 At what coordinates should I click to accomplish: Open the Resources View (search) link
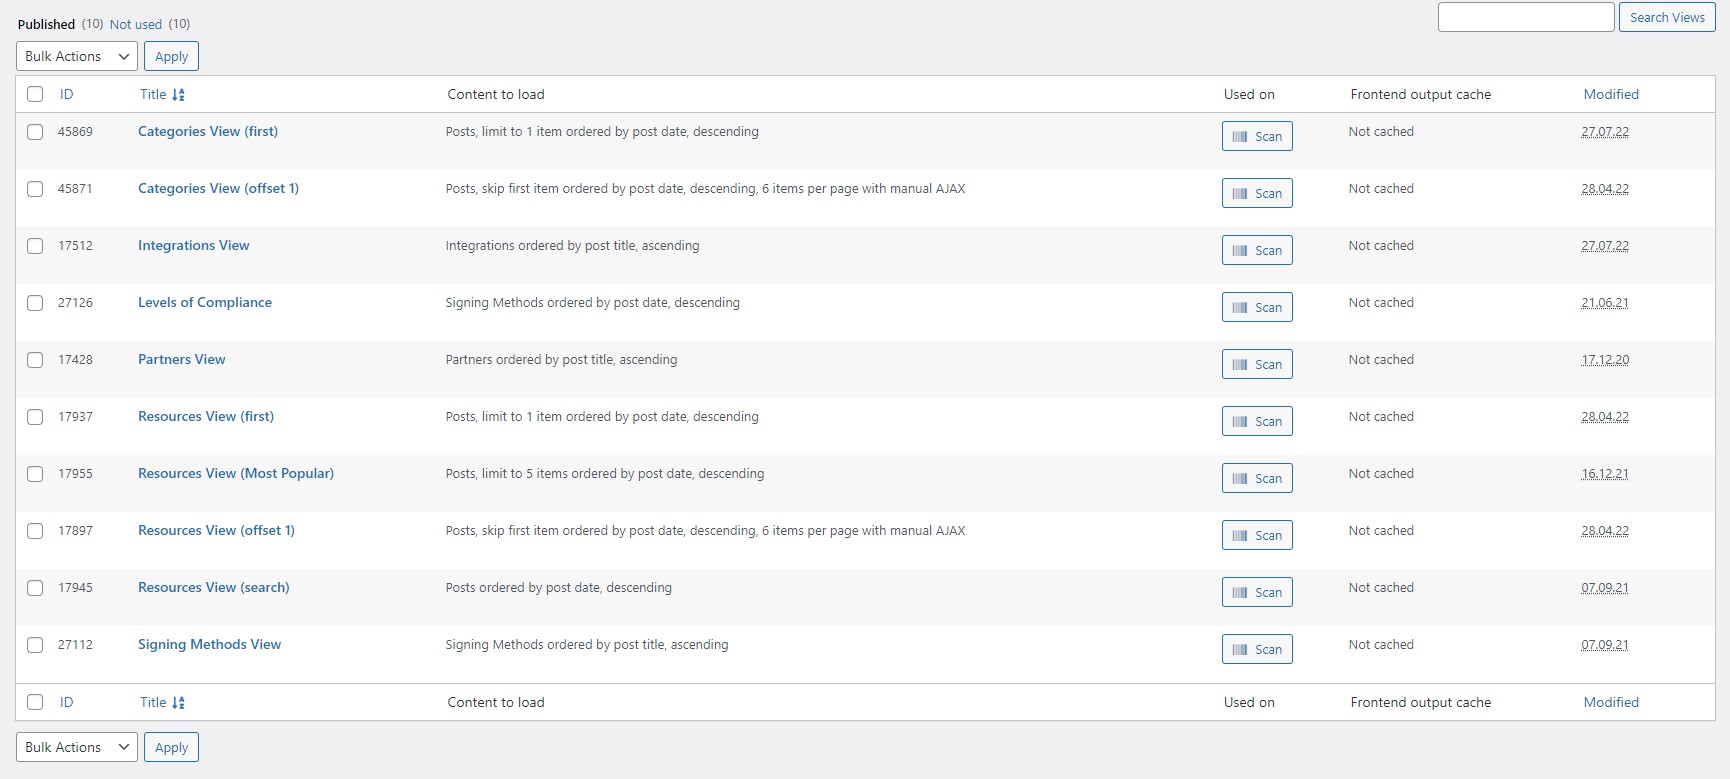pos(214,587)
